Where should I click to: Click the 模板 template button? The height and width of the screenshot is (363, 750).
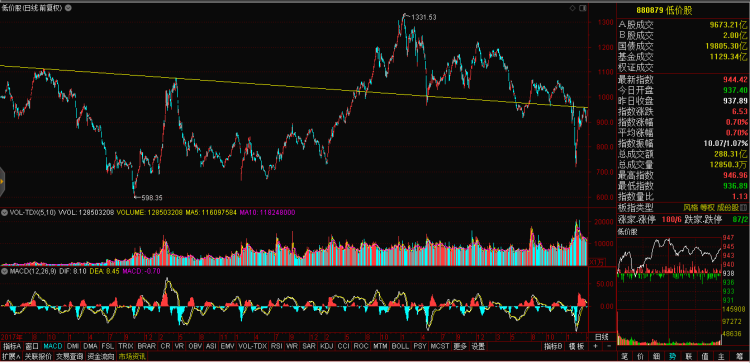(x=576, y=346)
